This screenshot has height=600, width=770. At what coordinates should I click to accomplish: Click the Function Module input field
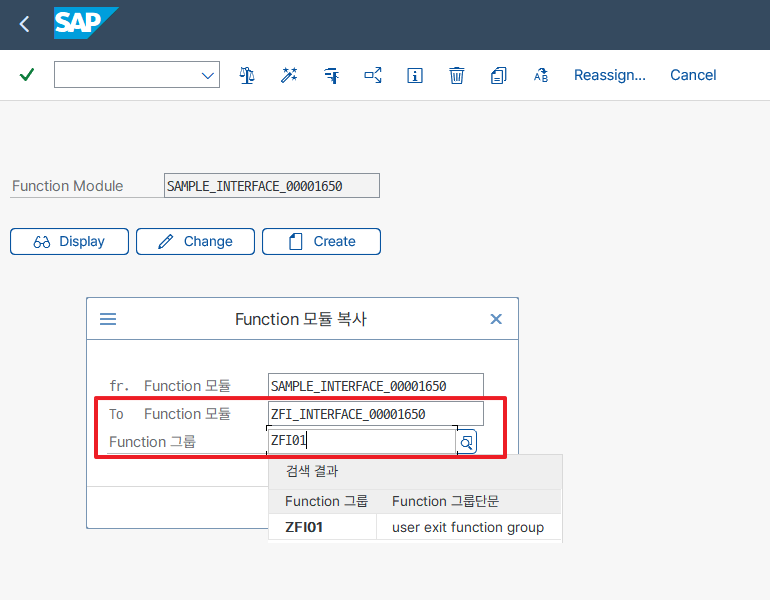tap(272, 186)
